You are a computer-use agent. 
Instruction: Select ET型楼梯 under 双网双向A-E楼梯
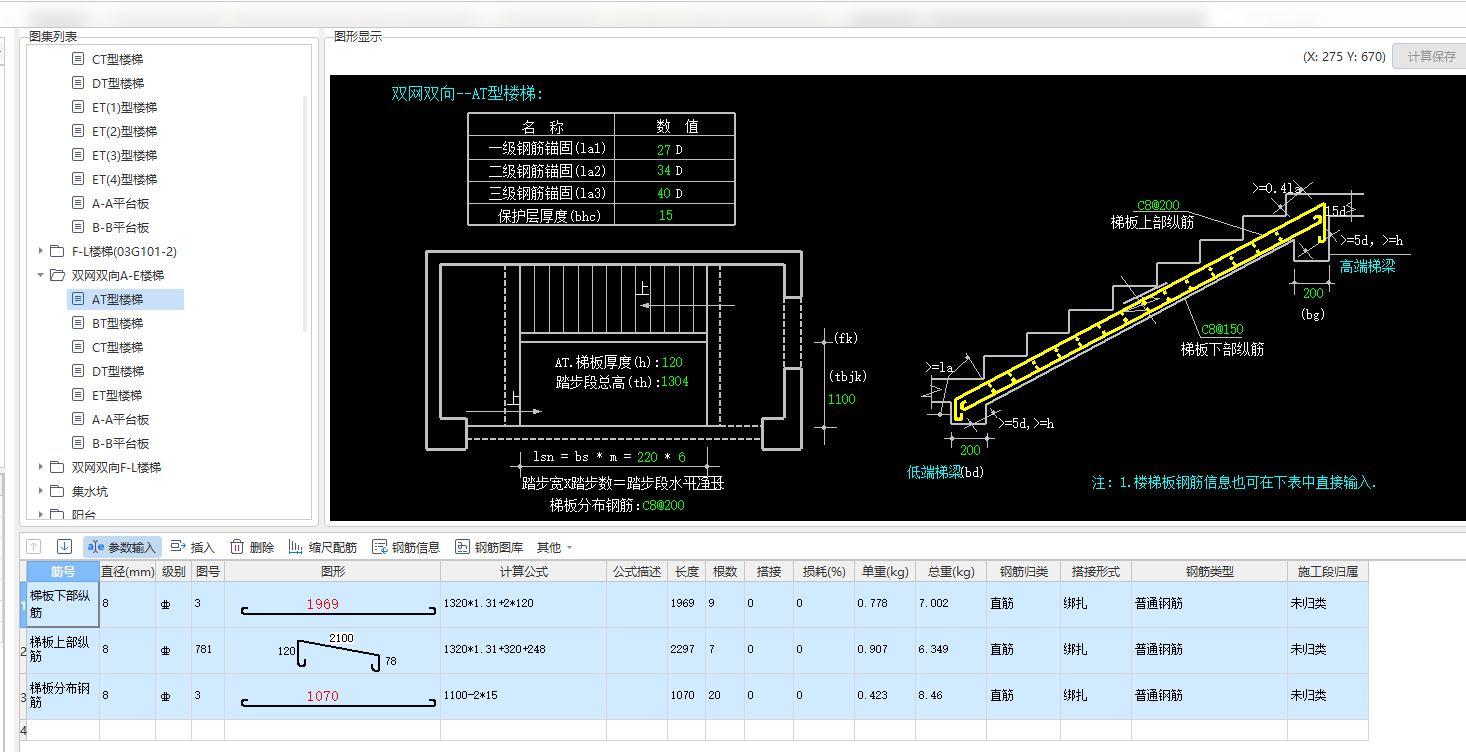[x=118, y=395]
